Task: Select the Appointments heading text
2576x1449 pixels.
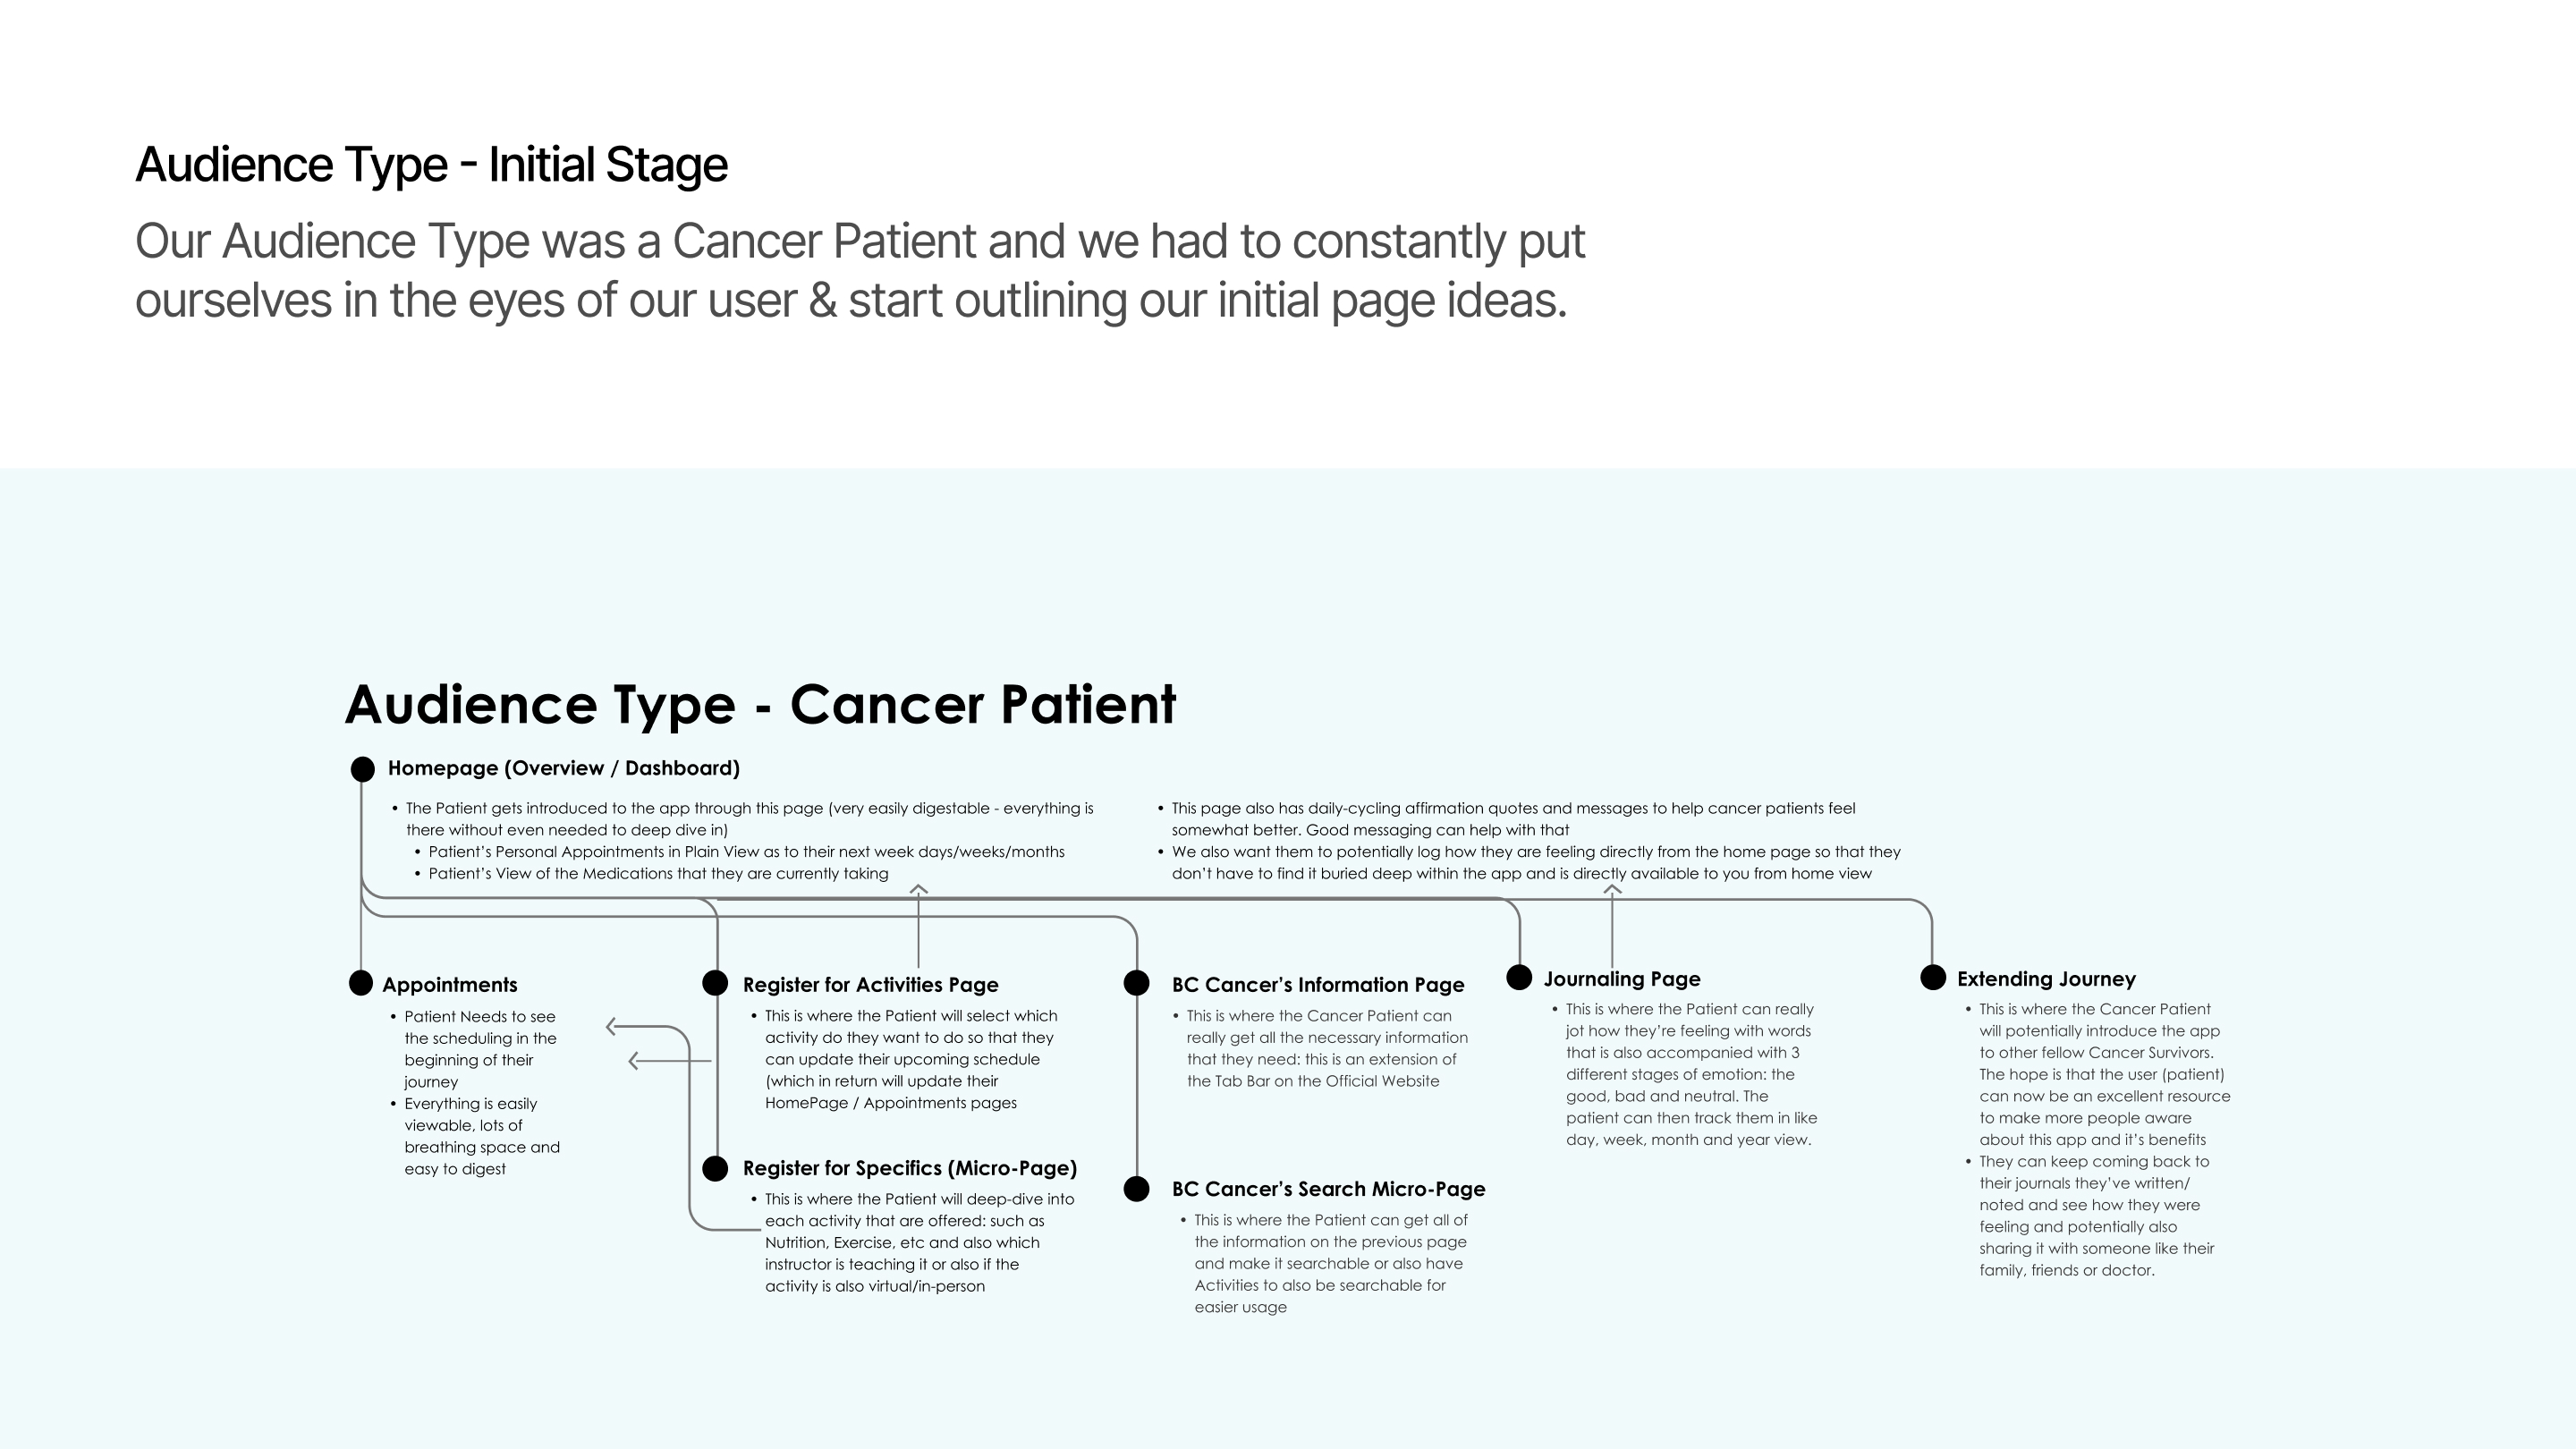Action: (450, 985)
